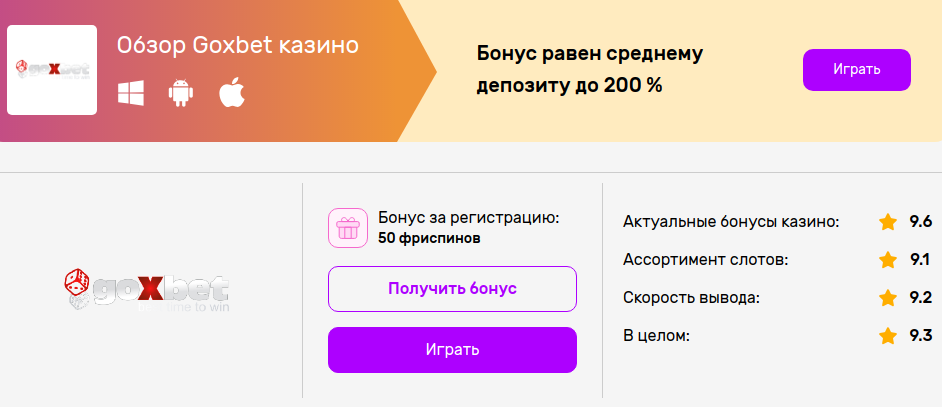Click the star beside rating 9.2
The image size is (942, 407).
click(x=887, y=297)
